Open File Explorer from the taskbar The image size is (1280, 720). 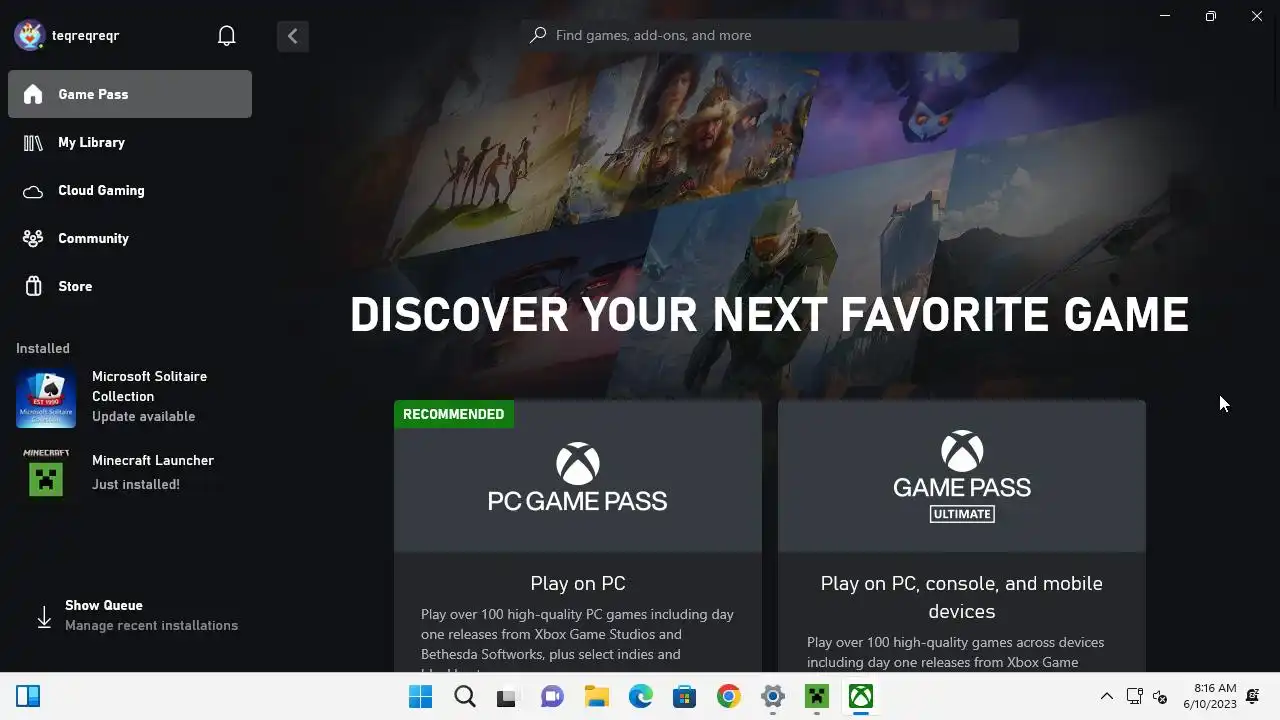597,697
